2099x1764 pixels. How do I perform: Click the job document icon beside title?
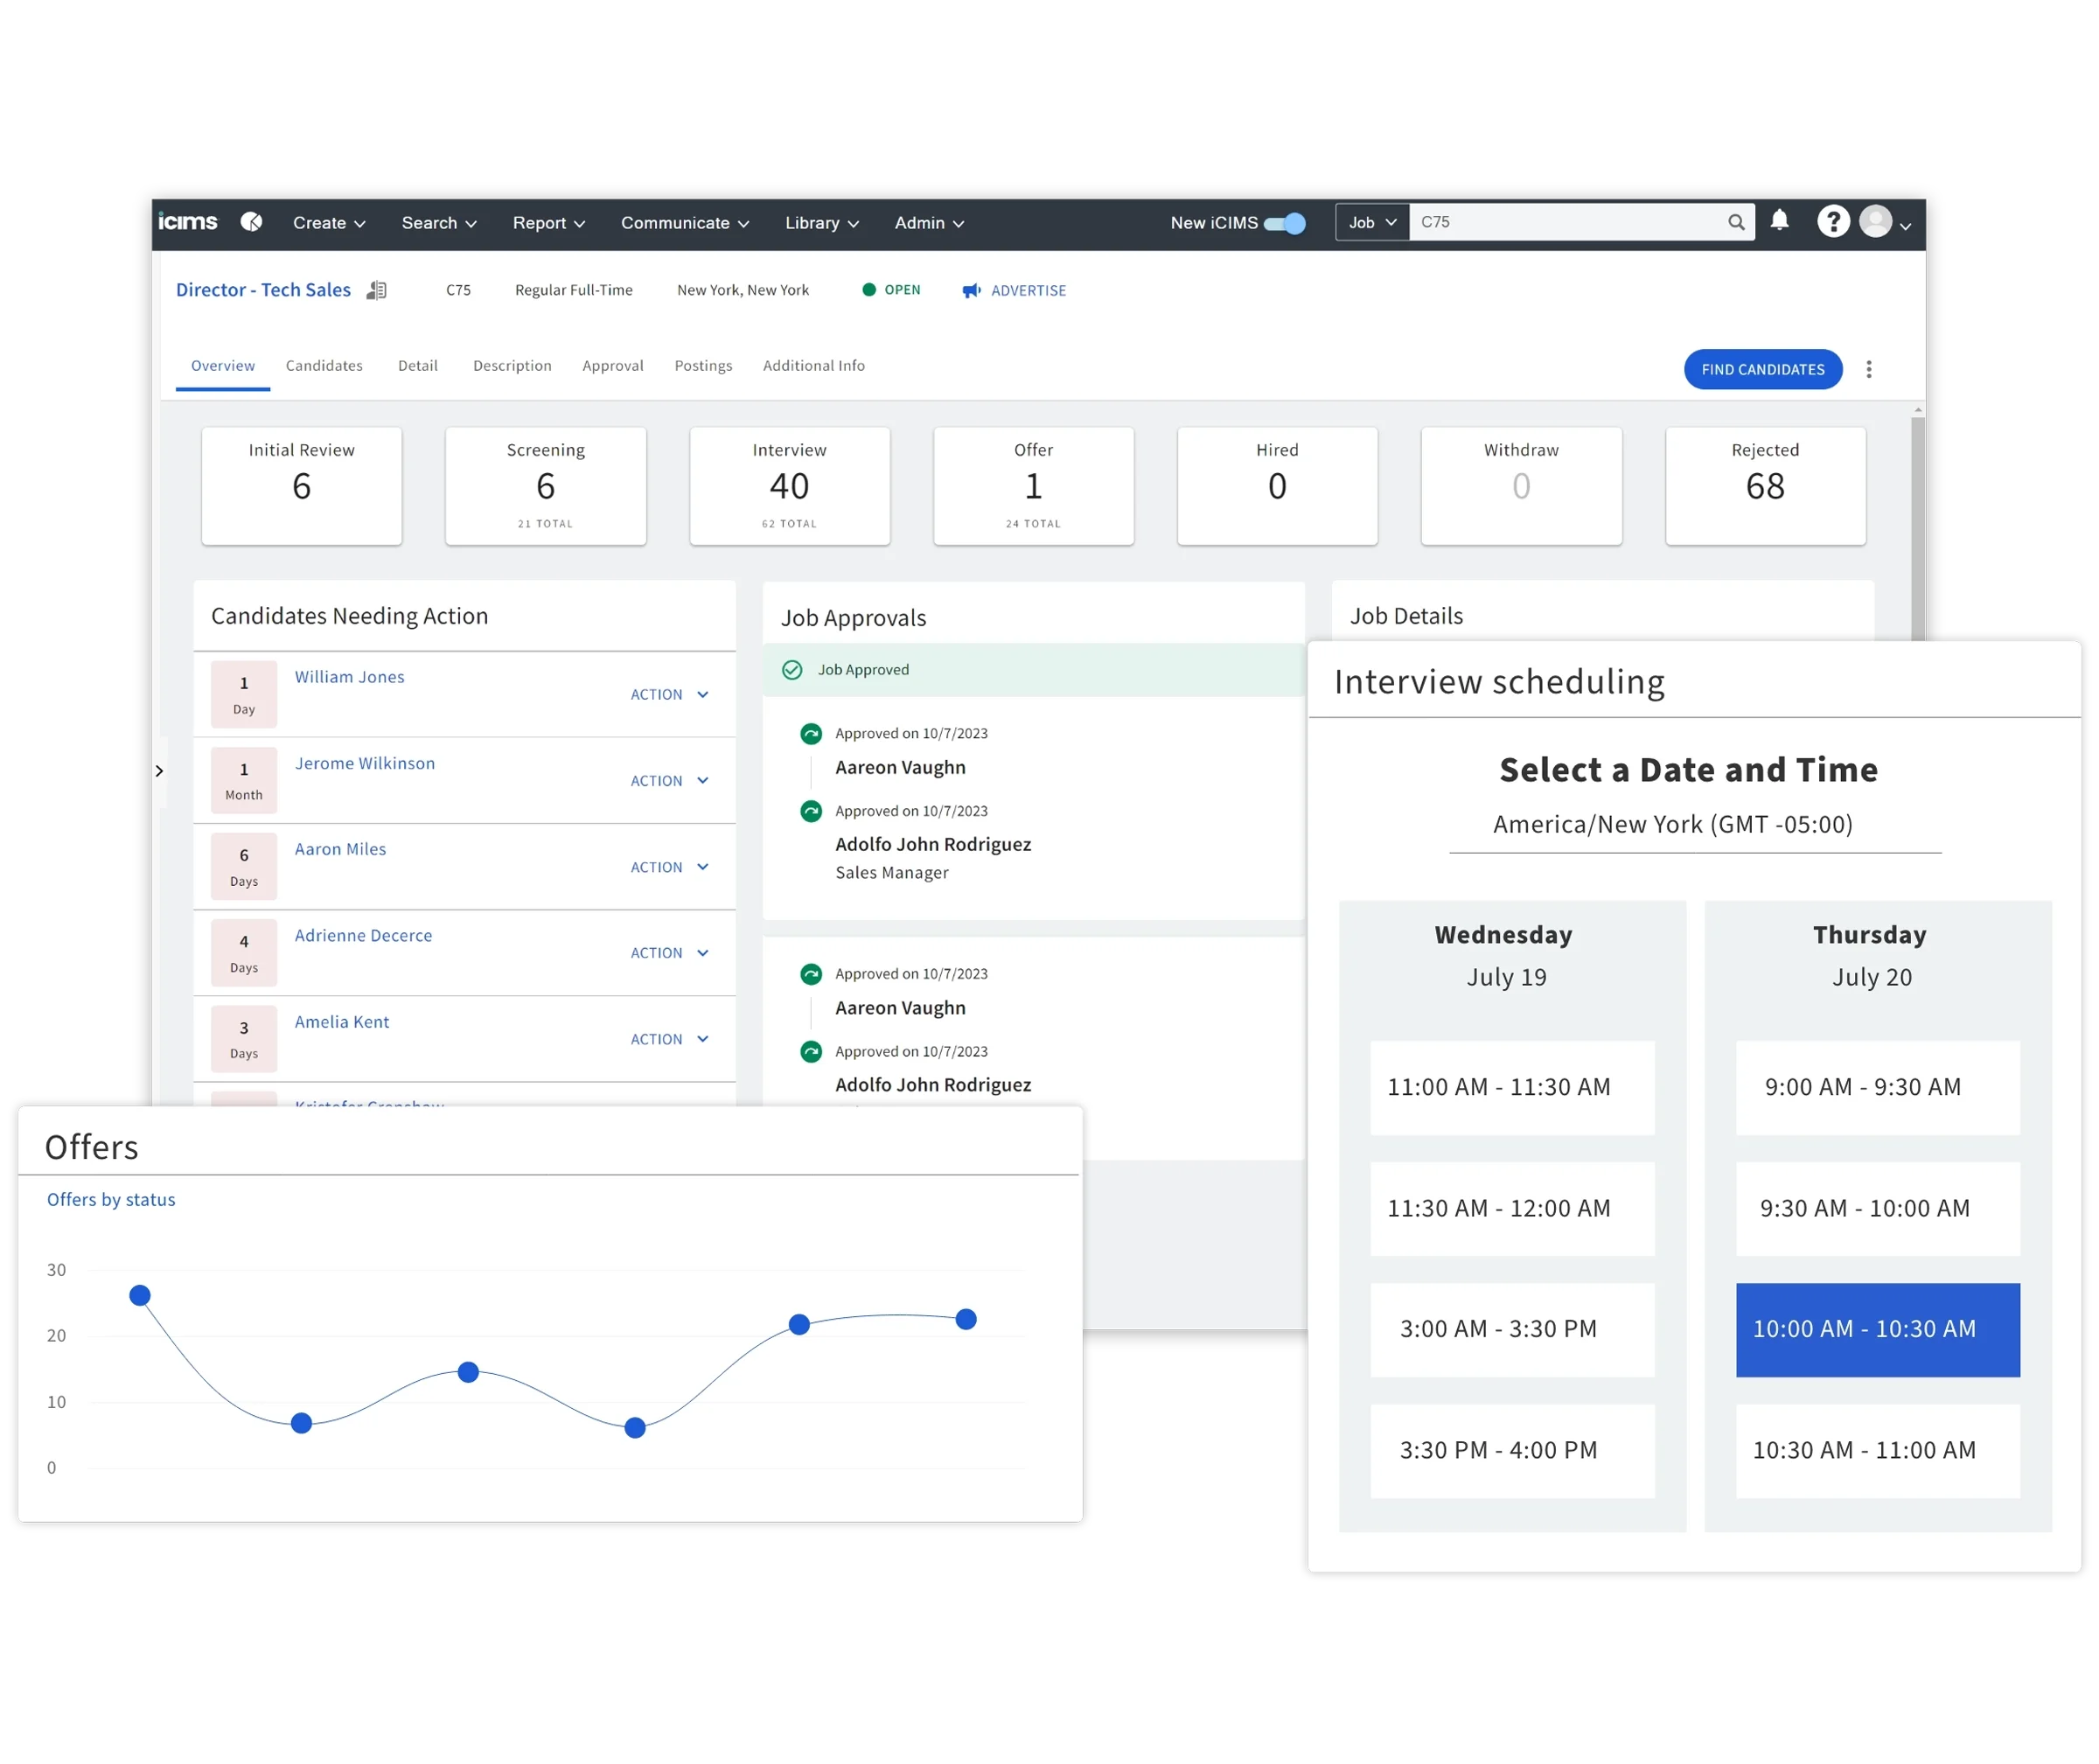tap(377, 290)
